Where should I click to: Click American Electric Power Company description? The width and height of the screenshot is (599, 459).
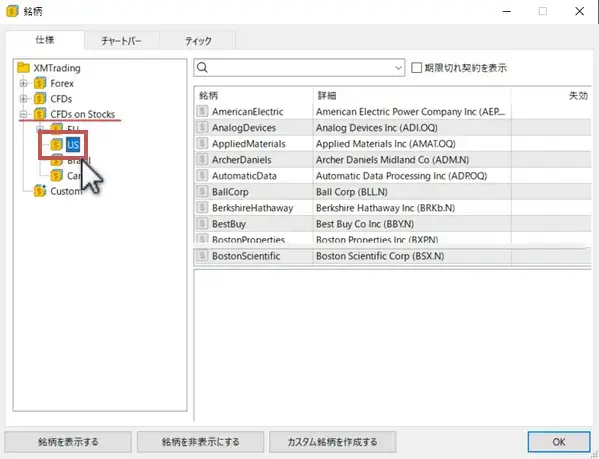(x=410, y=112)
